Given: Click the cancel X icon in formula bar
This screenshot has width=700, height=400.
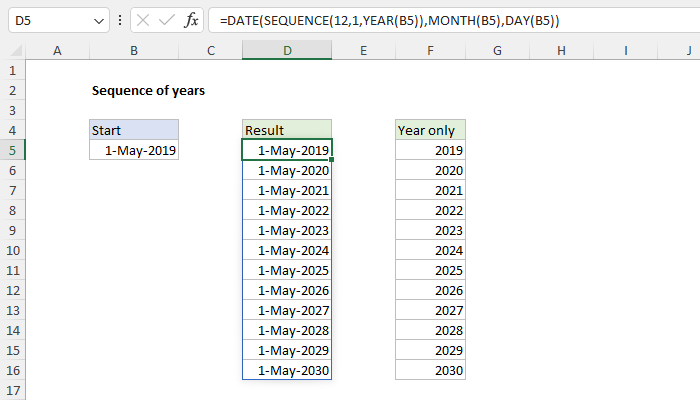Looking at the screenshot, I should coord(143,20).
